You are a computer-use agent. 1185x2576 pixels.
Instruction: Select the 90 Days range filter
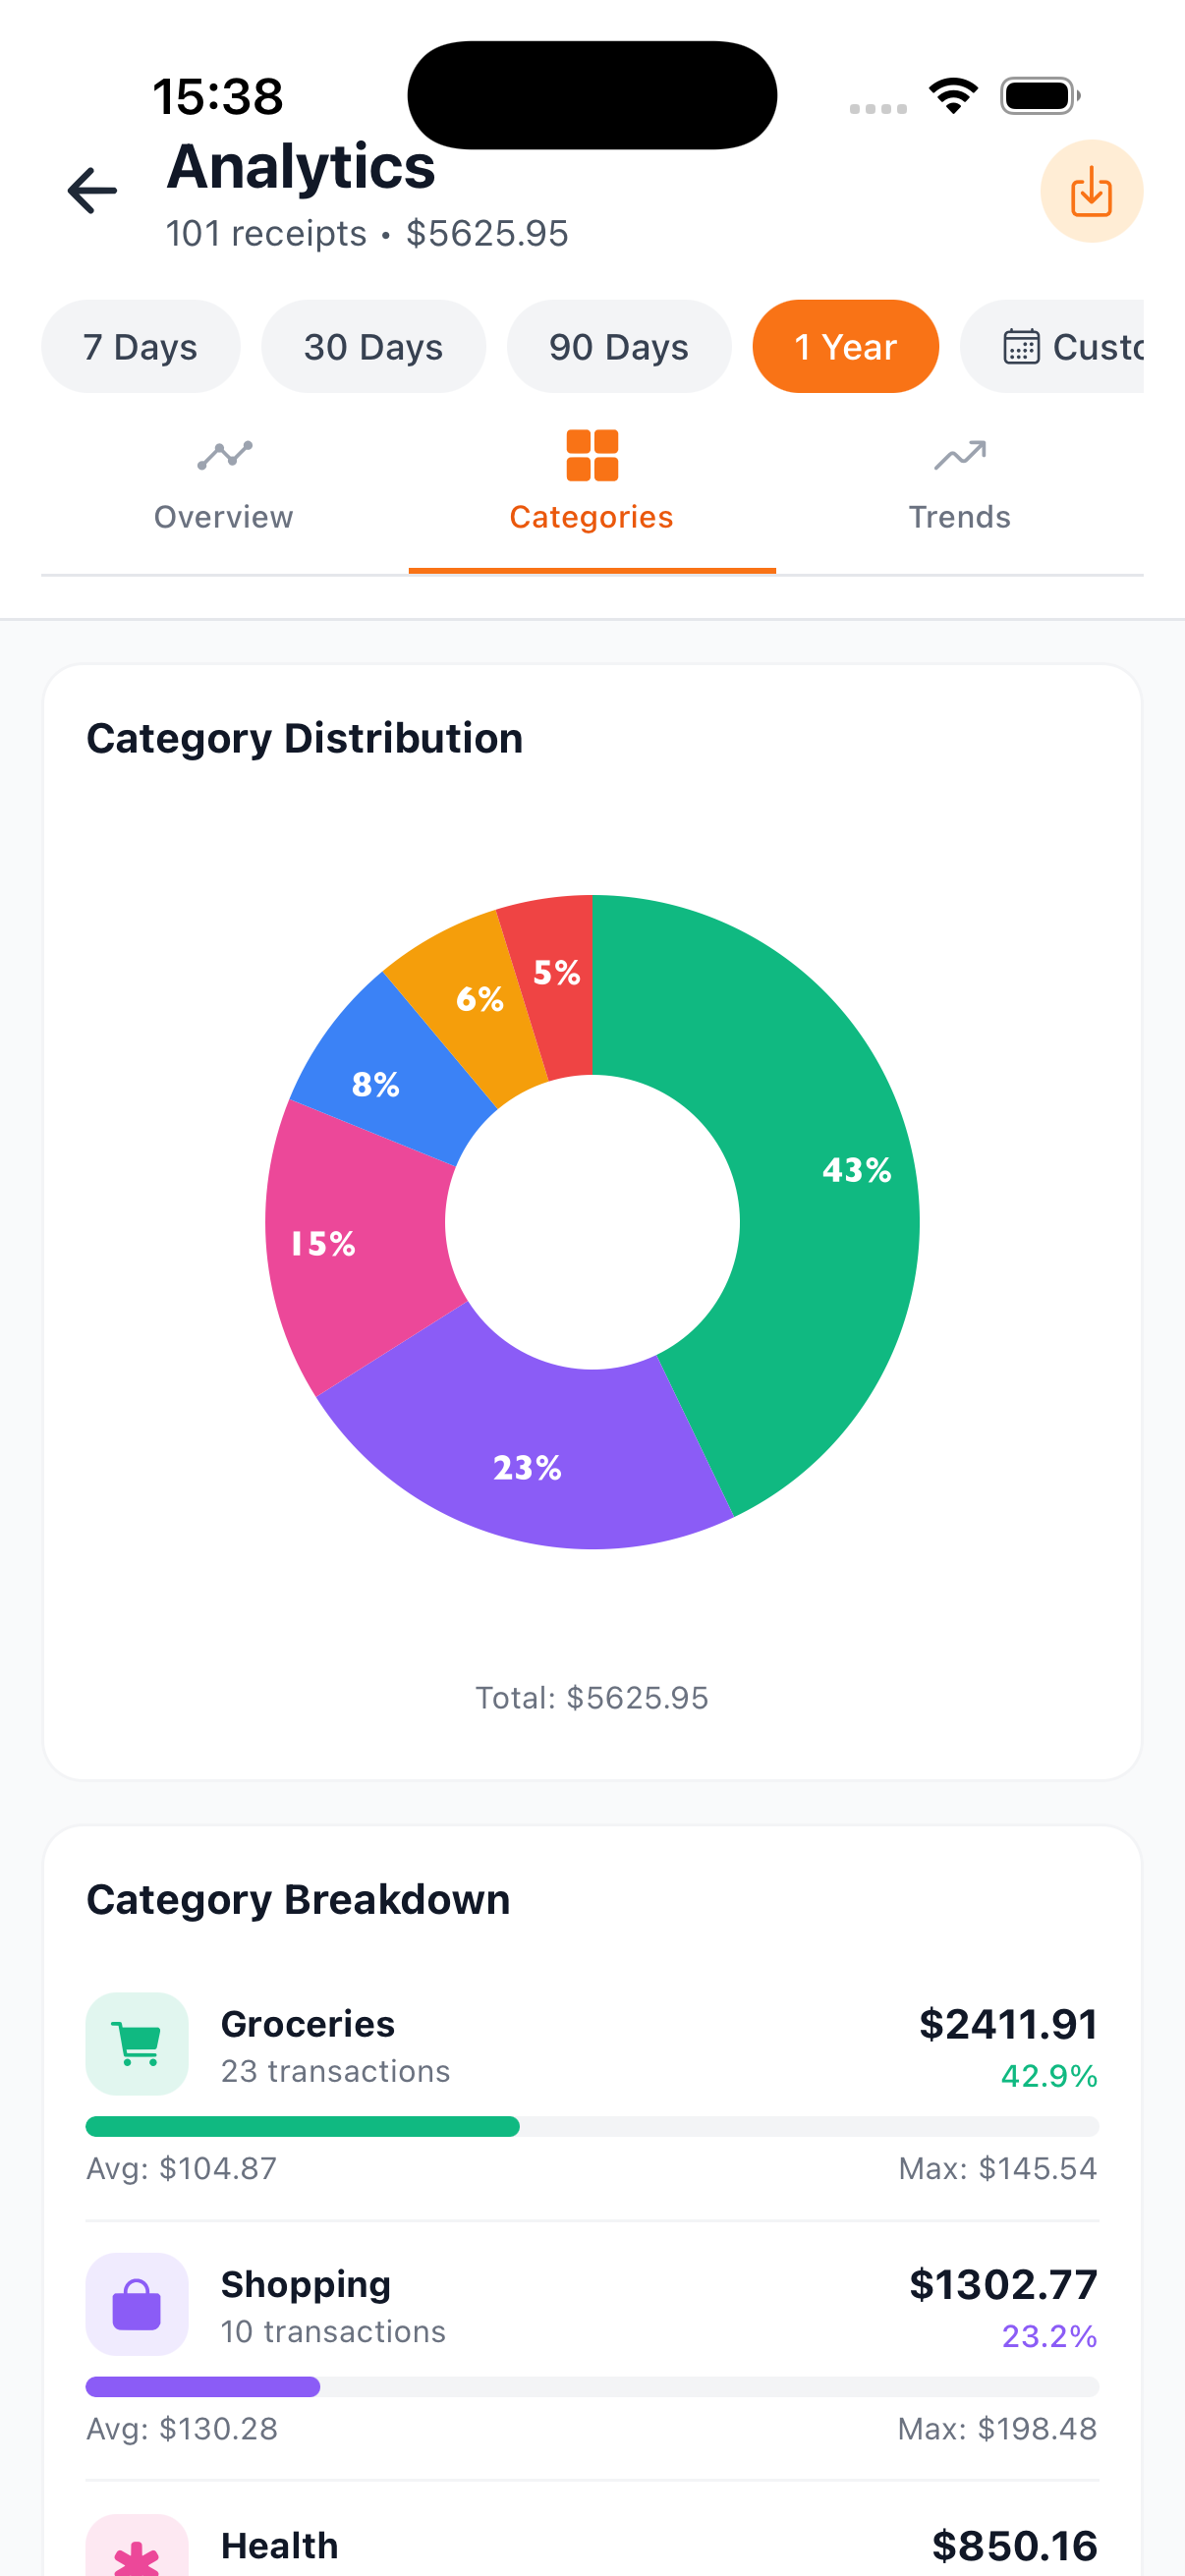pos(618,347)
